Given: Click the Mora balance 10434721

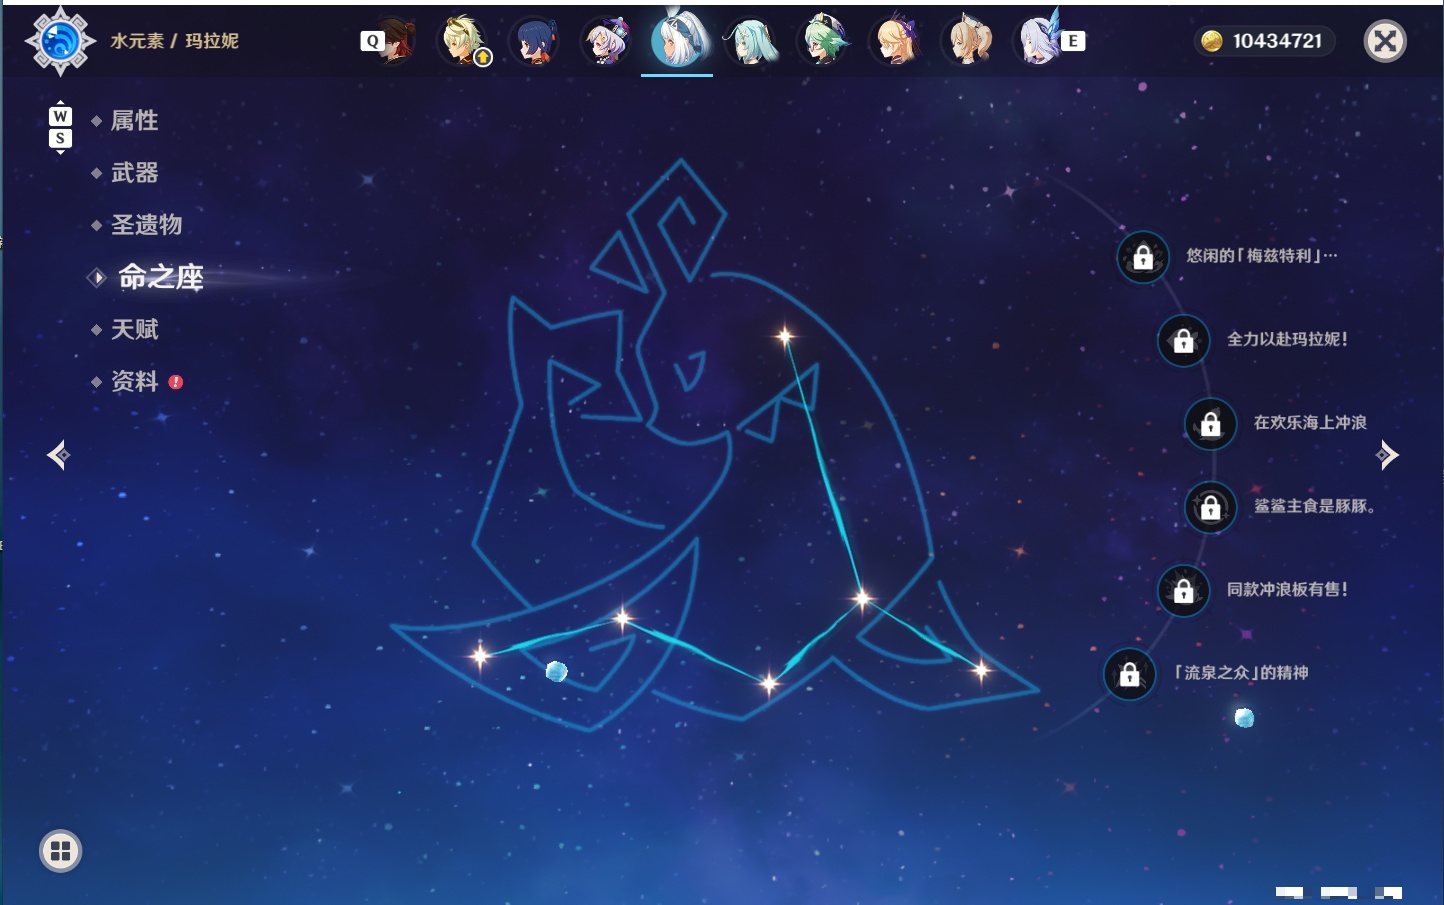Looking at the screenshot, I should coord(1277,41).
